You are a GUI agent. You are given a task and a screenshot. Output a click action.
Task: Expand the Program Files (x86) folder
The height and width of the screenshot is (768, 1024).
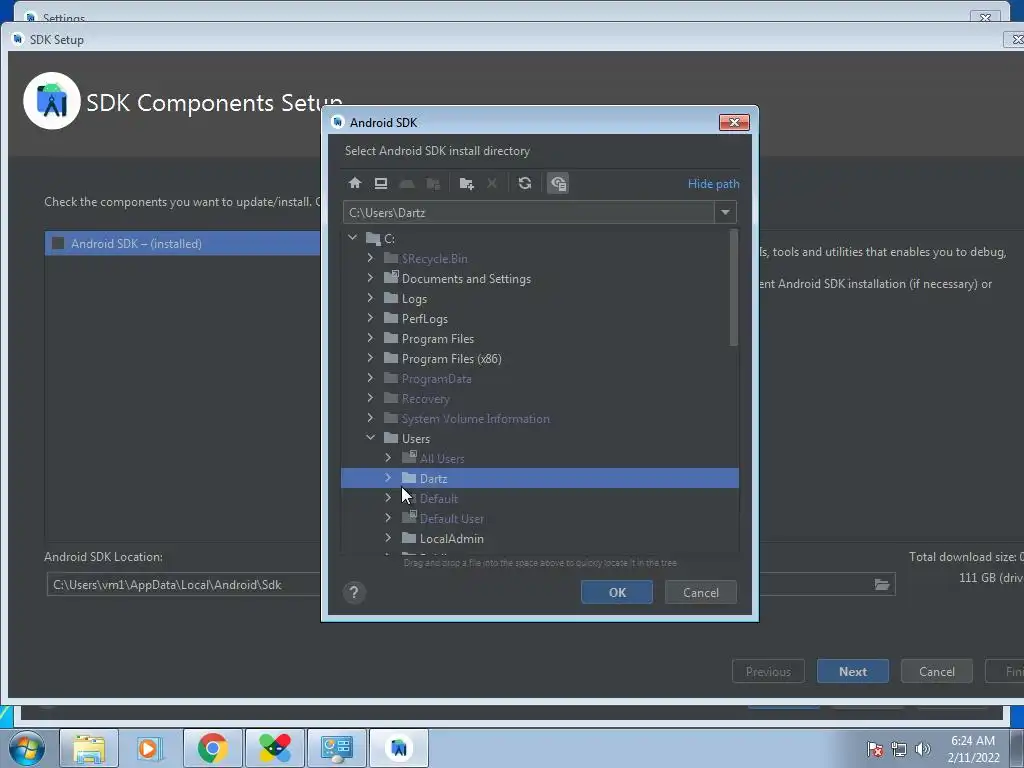(x=370, y=358)
